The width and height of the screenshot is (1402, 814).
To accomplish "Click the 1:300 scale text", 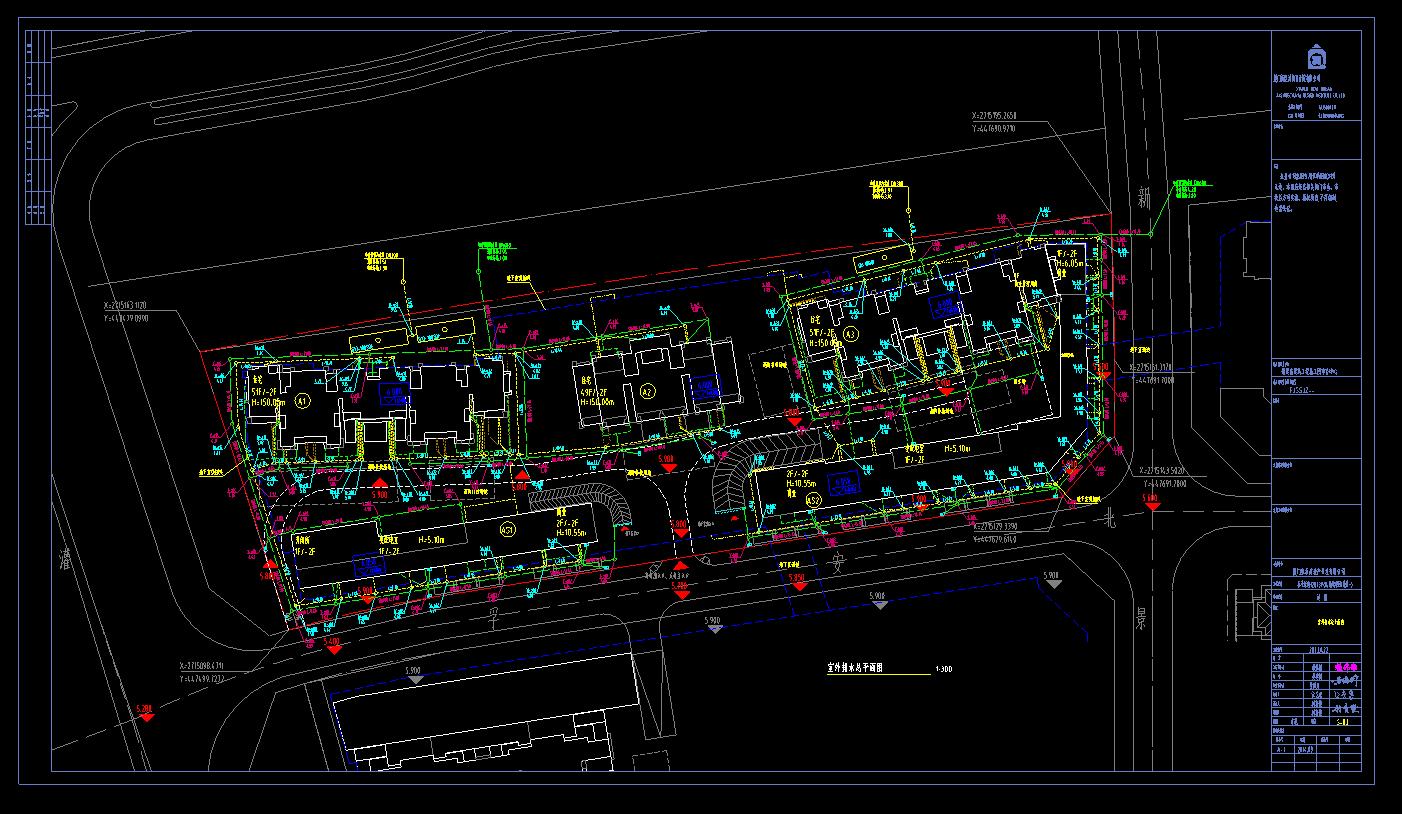I will pyautogui.click(x=942, y=669).
